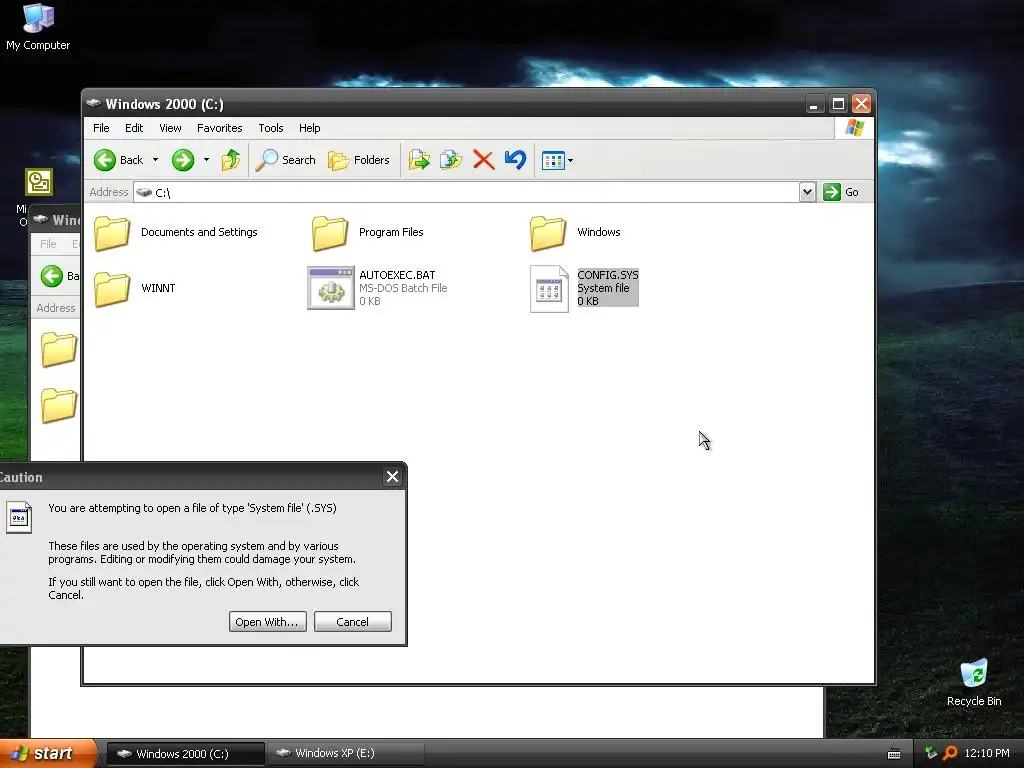Select the Program Files folder

click(x=368, y=233)
